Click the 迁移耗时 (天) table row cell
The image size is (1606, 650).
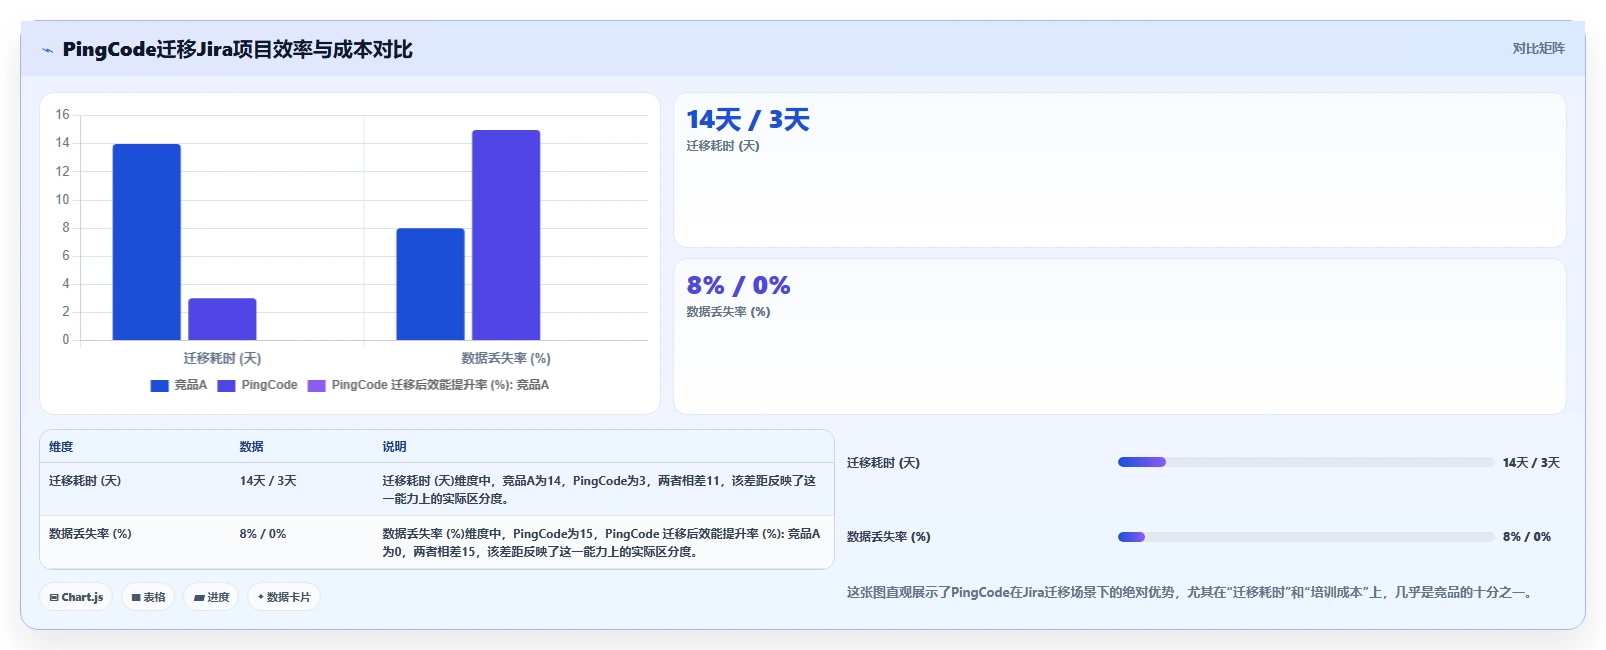[85, 481]
